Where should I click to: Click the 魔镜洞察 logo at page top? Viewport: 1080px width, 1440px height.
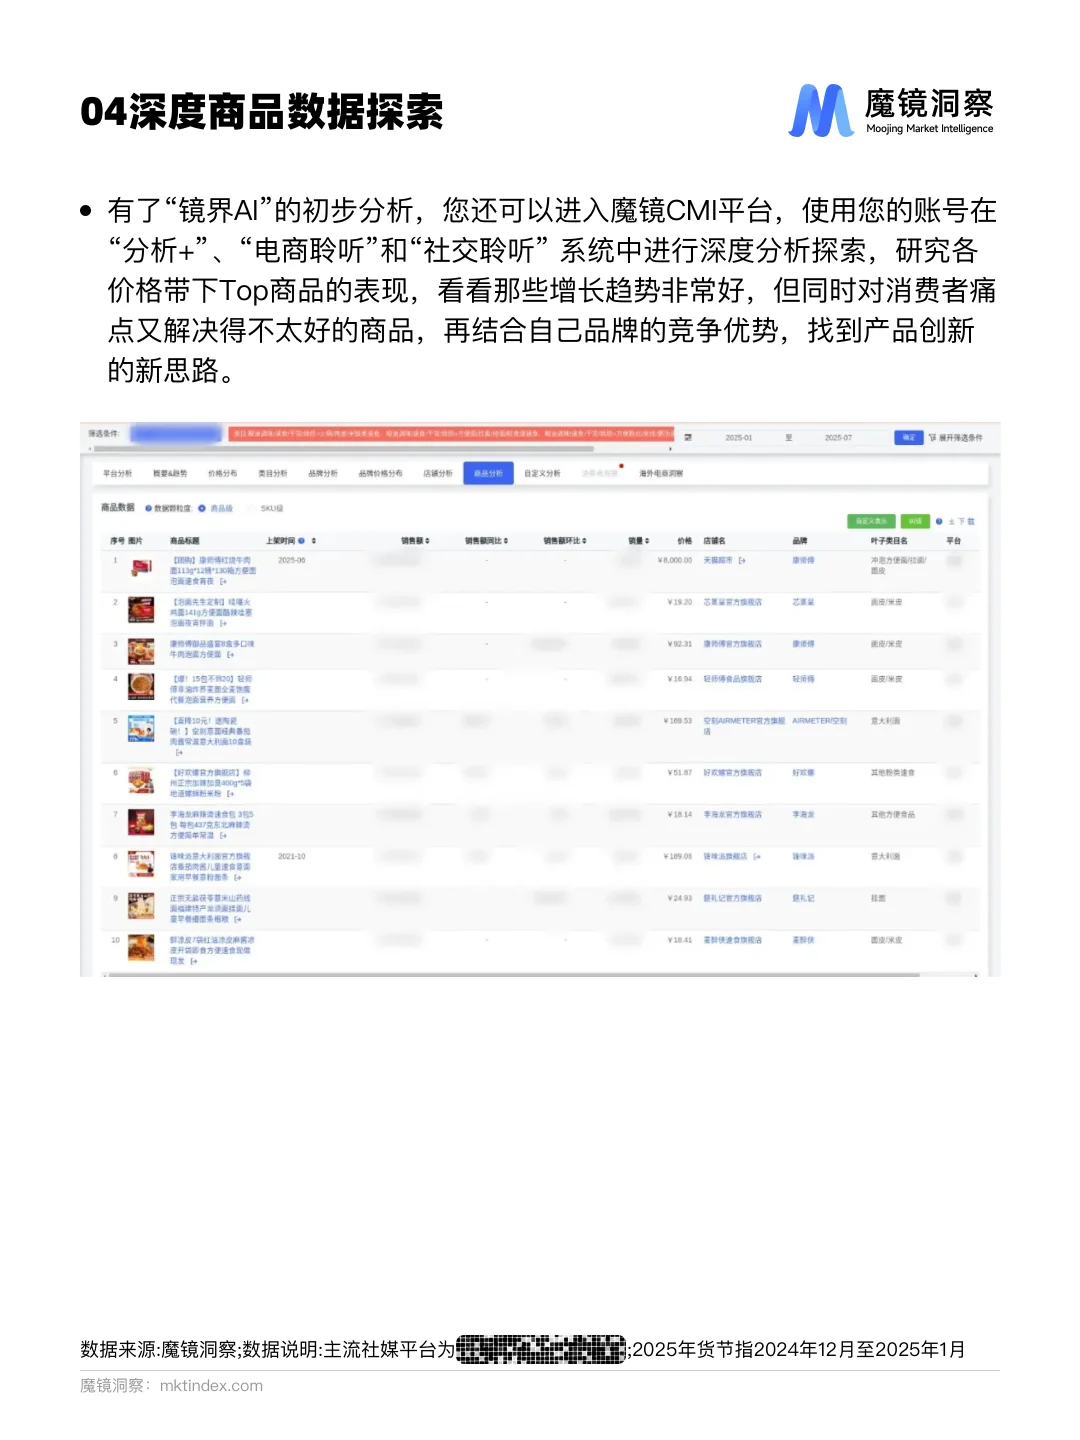891,111
